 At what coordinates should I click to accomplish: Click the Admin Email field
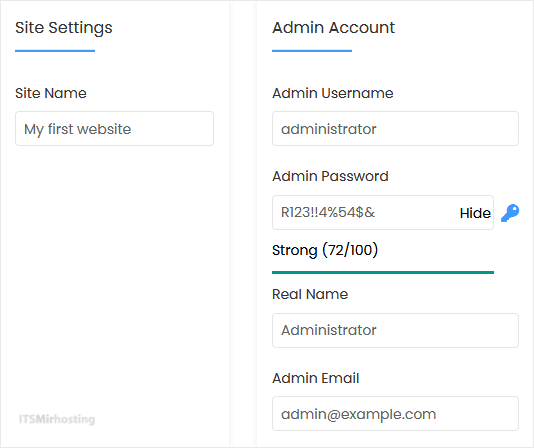395,414
